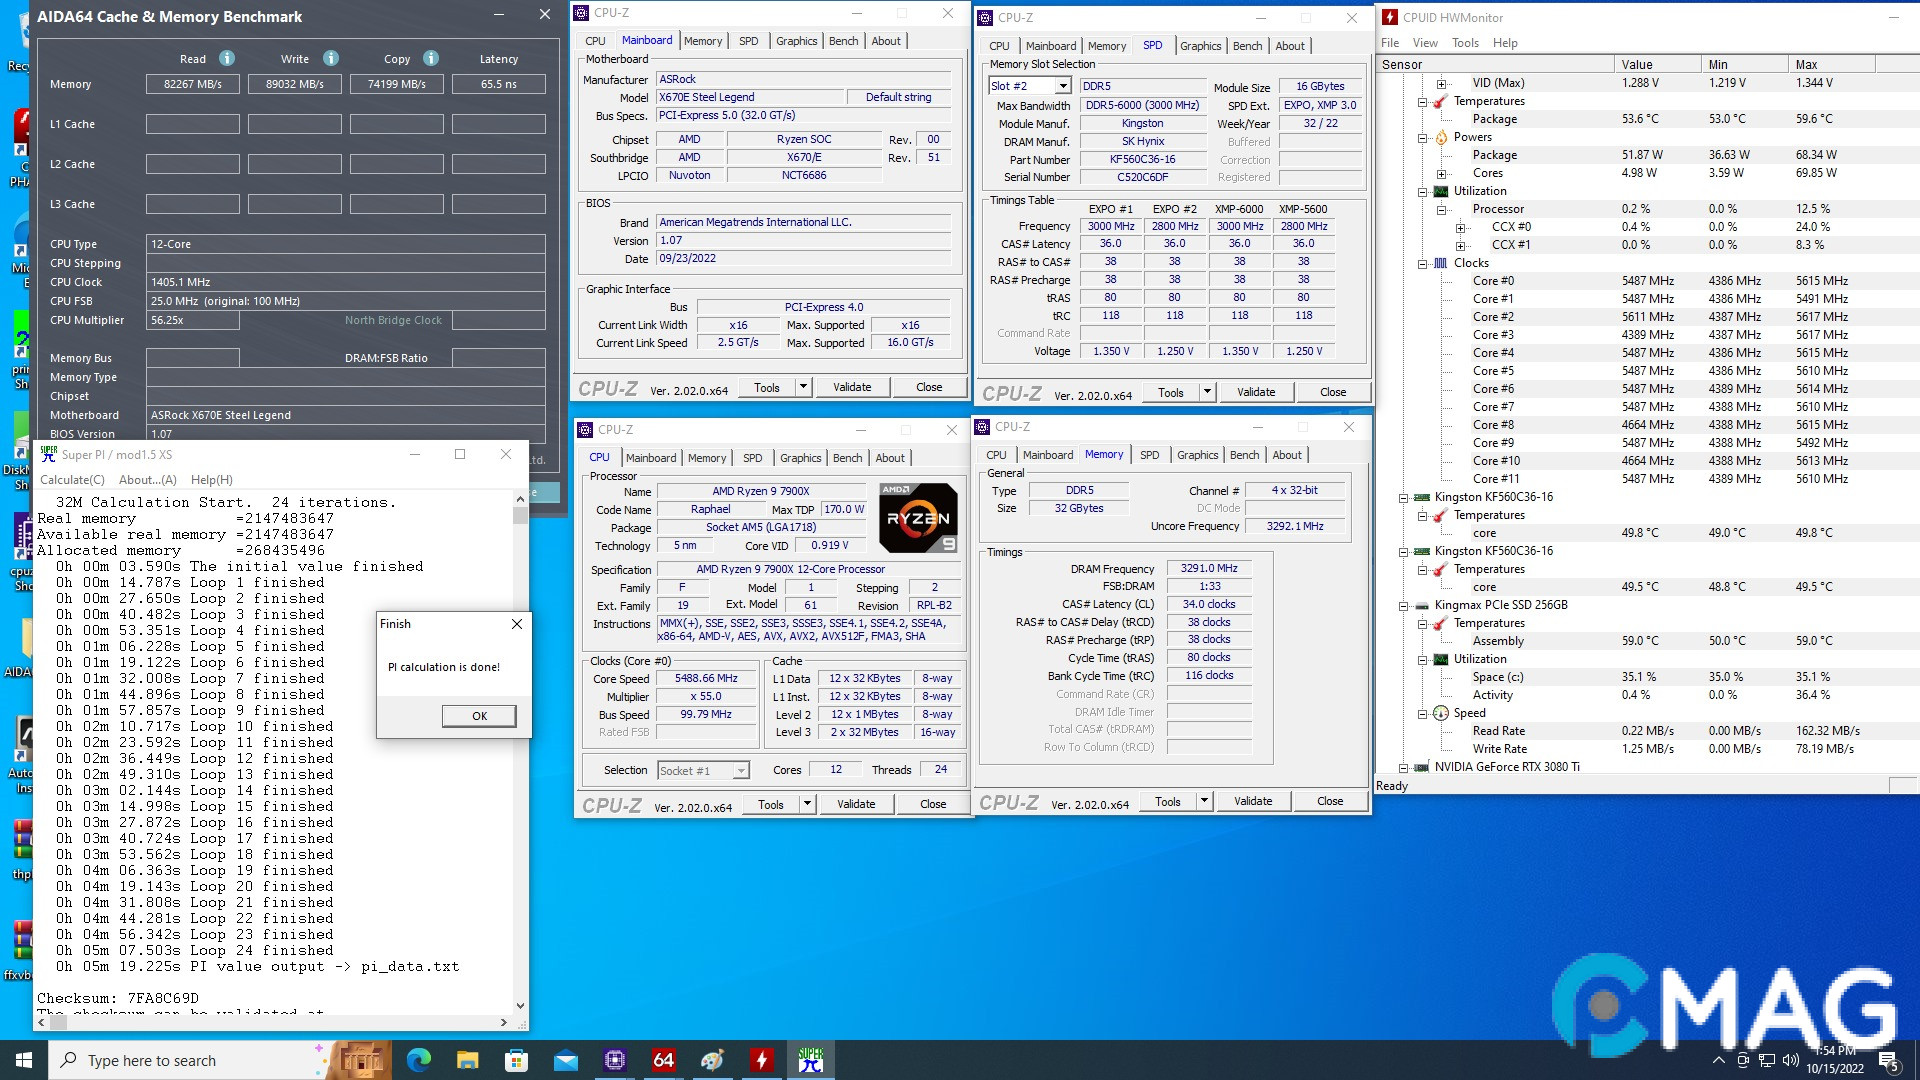Switch to the Memory tab in the CPU-Z Mainboard window
This screenshot has height=1080, width=1920.
pyautogui.click(x=703, y=41)
